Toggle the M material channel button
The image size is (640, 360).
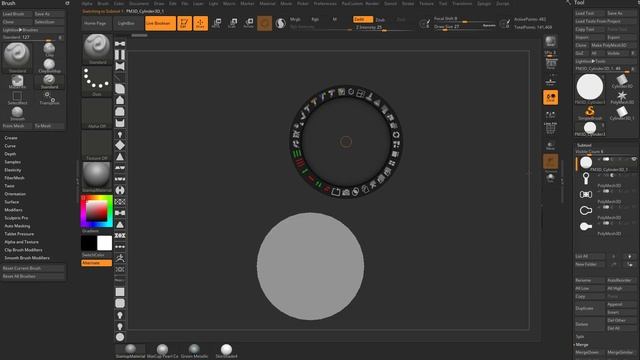click(x=335, y=19)
